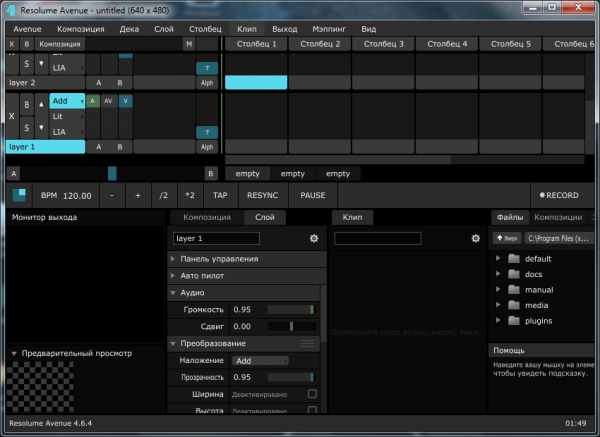
Task: Open clip settings gear icon
Action: 476,238
